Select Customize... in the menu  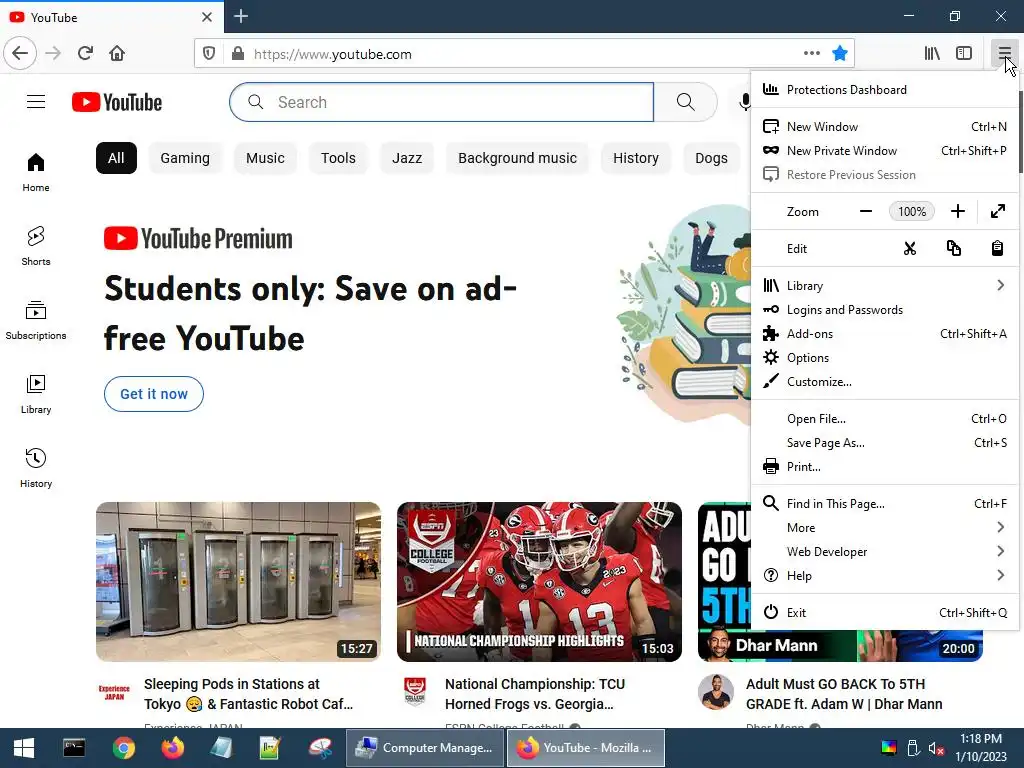885,382
